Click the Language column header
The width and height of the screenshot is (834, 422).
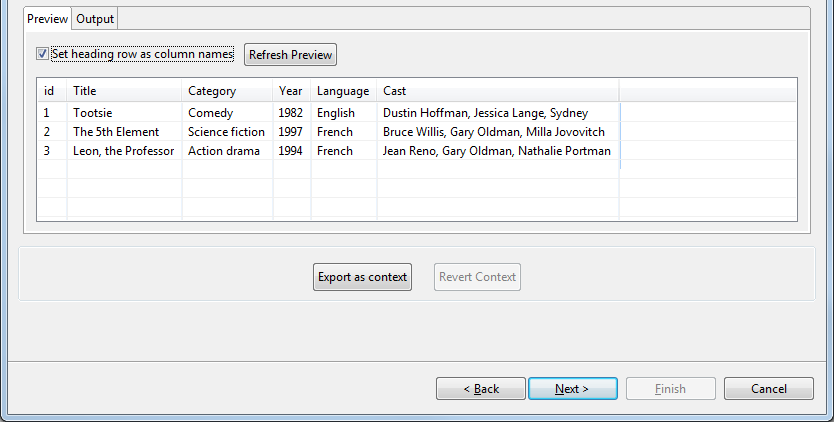click(343, 91)
